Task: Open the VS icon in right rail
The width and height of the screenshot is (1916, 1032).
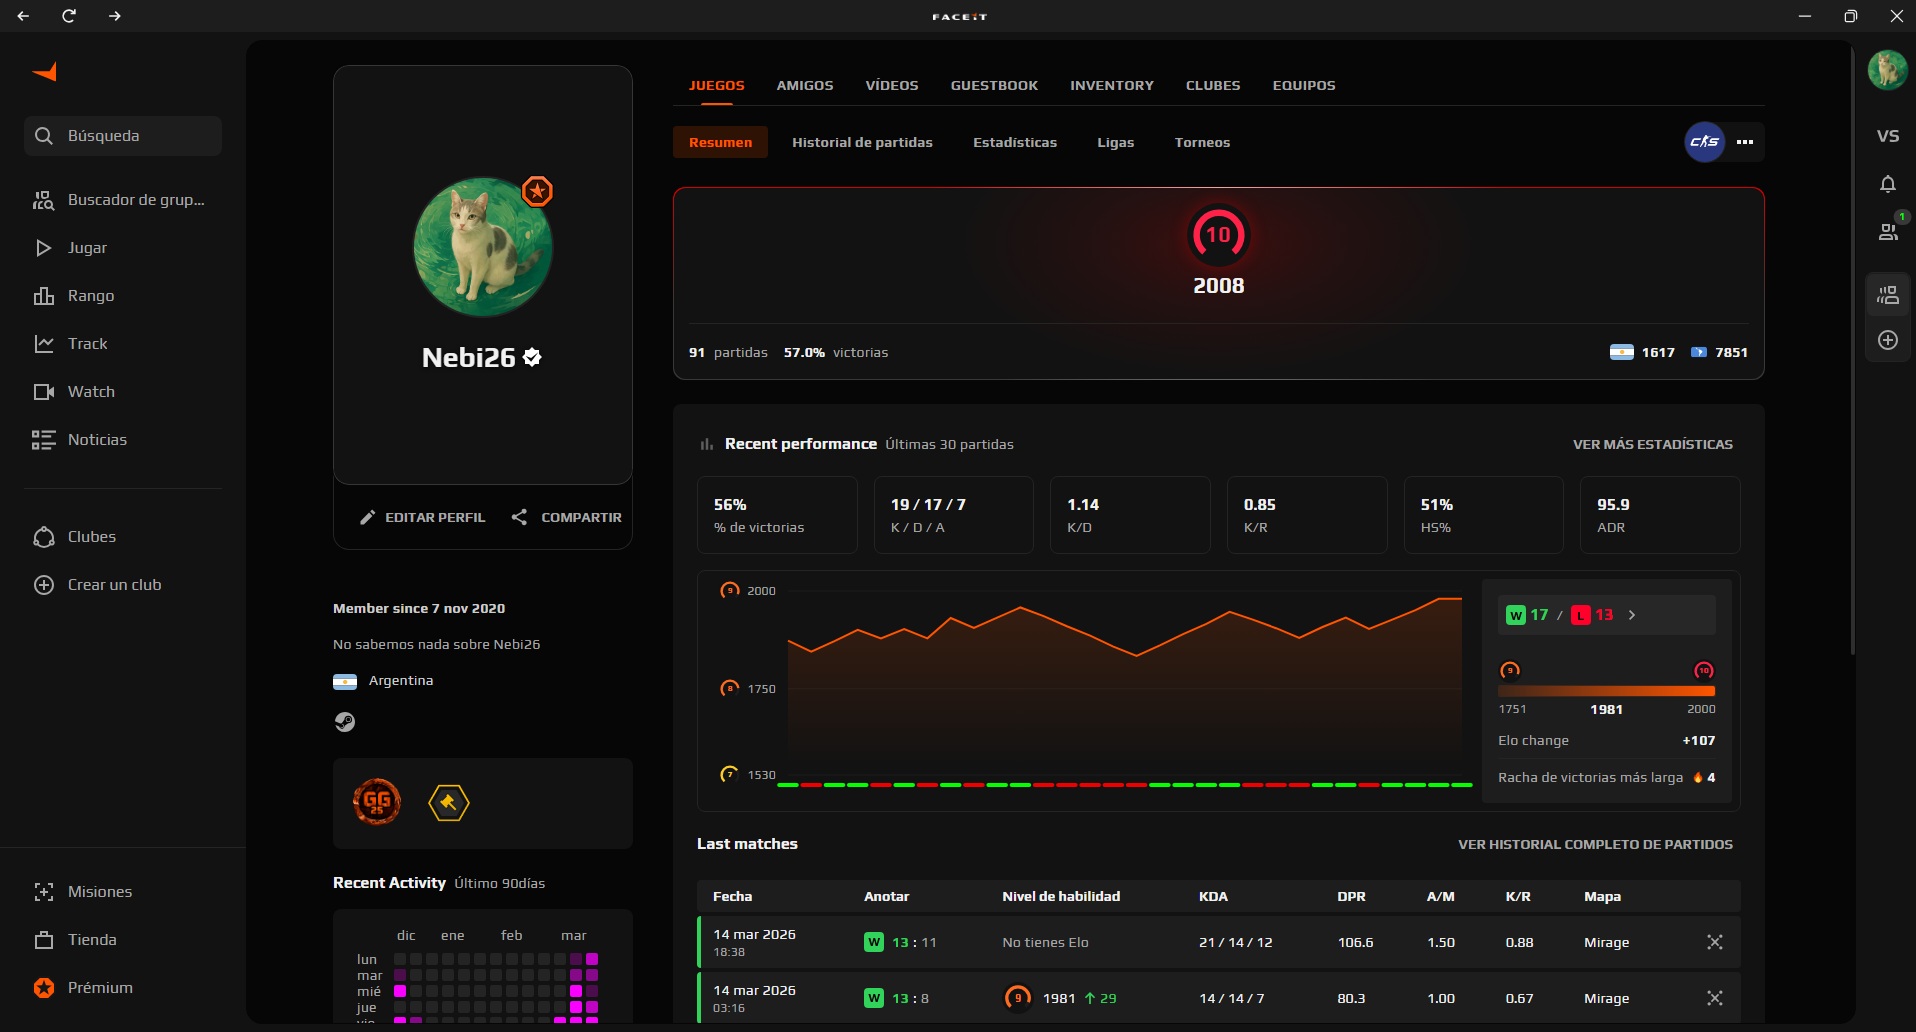Action: point(1888,136)
